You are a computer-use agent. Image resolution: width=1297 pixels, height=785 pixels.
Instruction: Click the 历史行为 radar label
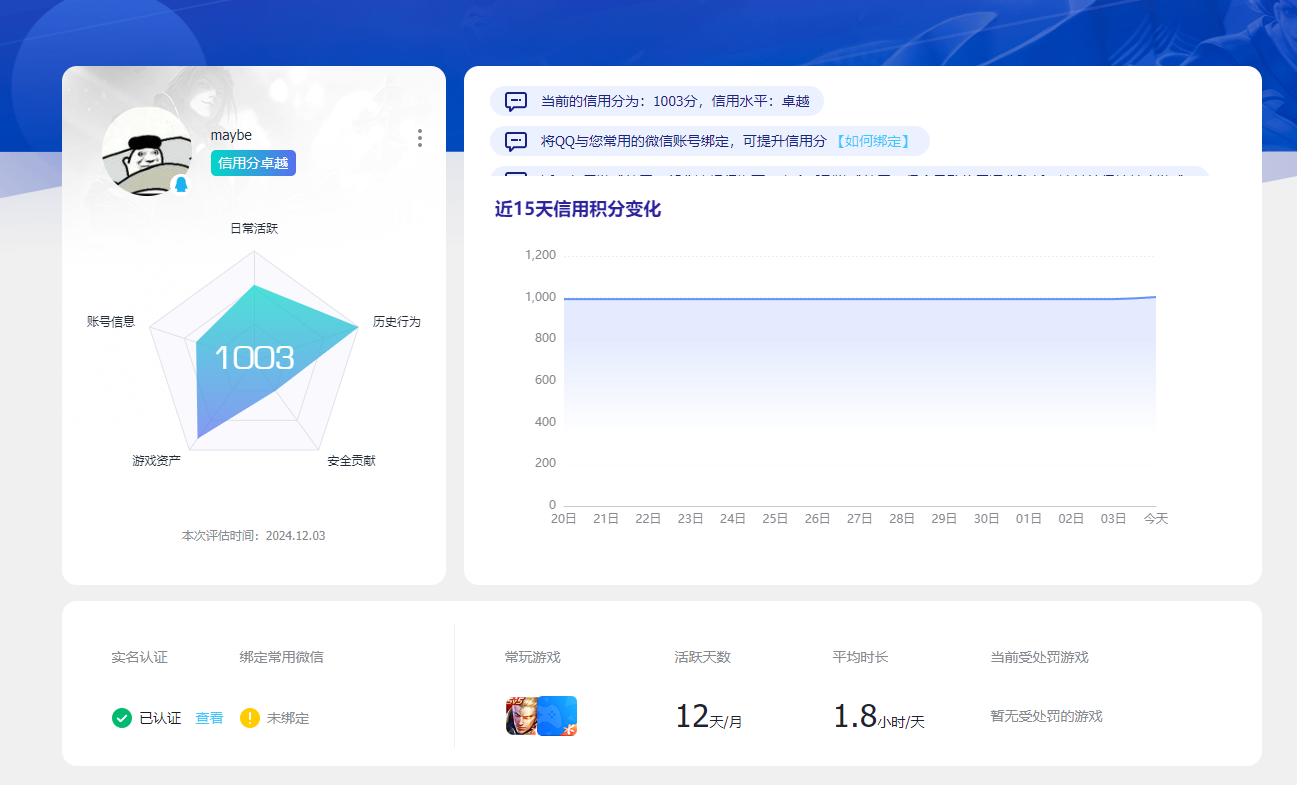tap(397, 321)
